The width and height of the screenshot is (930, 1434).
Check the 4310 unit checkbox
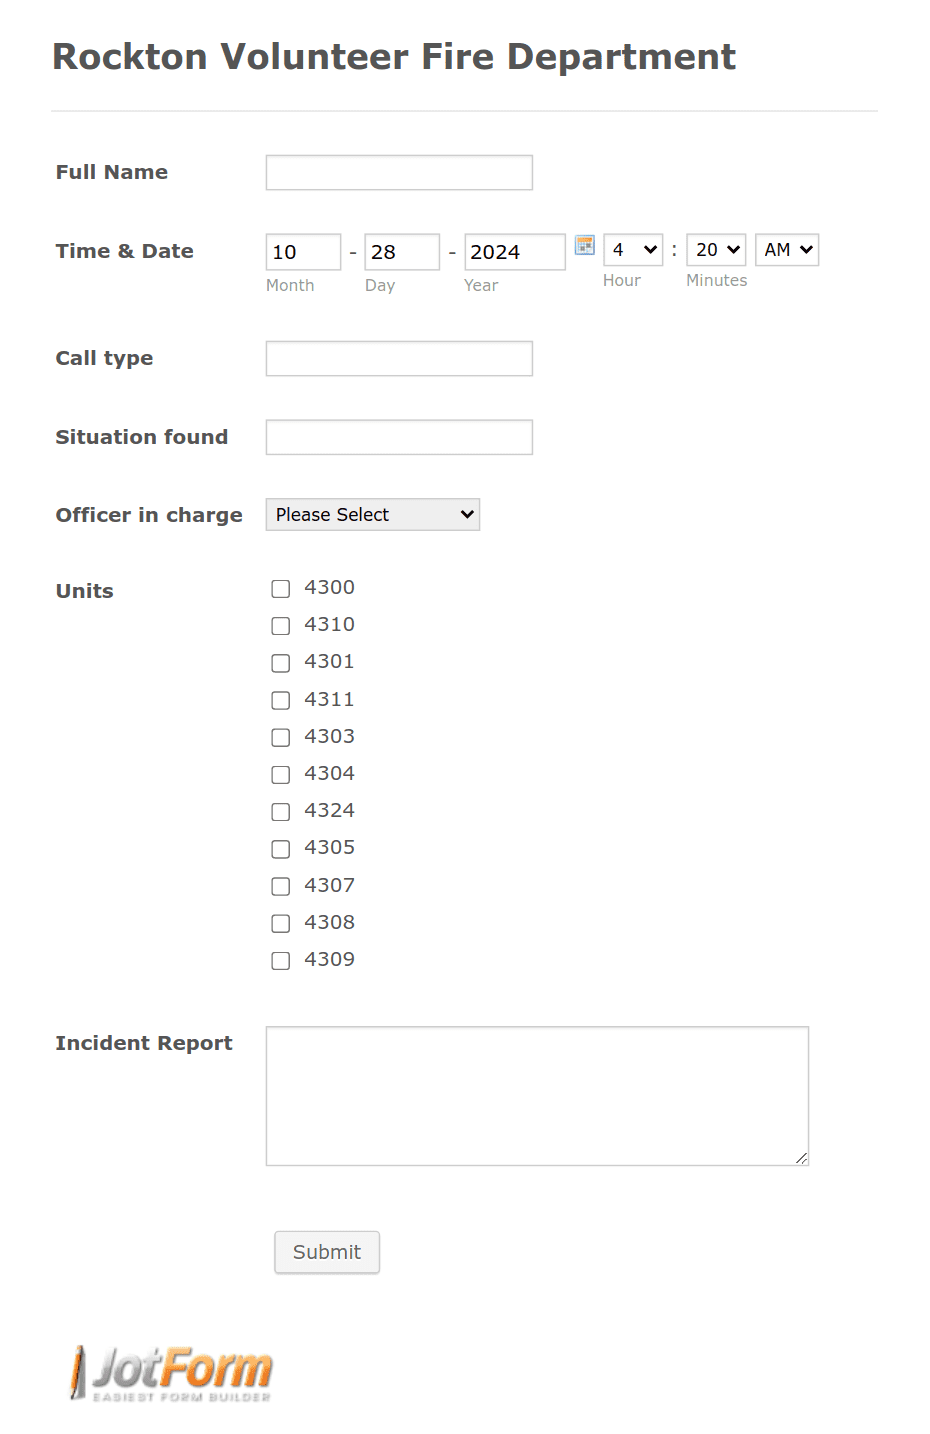(x=280, y=626)
